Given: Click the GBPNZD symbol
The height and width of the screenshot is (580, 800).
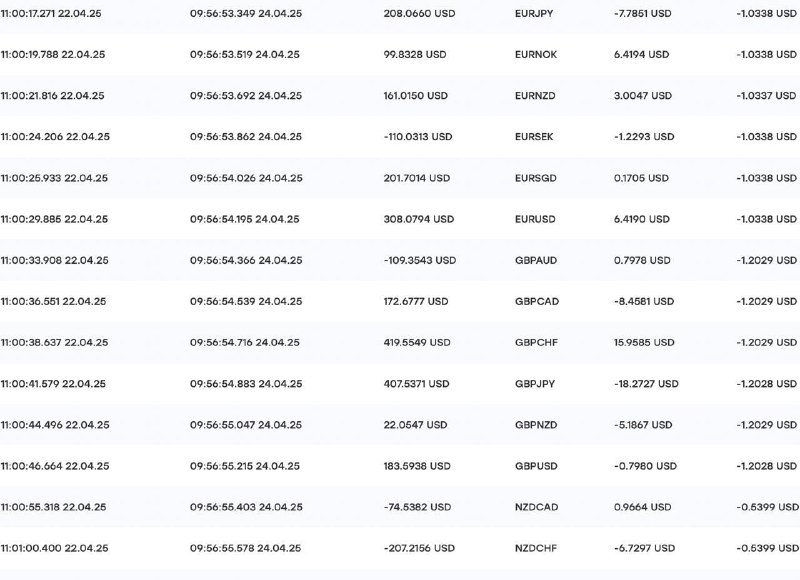Looking at the screenshot, I should [535, 424].
